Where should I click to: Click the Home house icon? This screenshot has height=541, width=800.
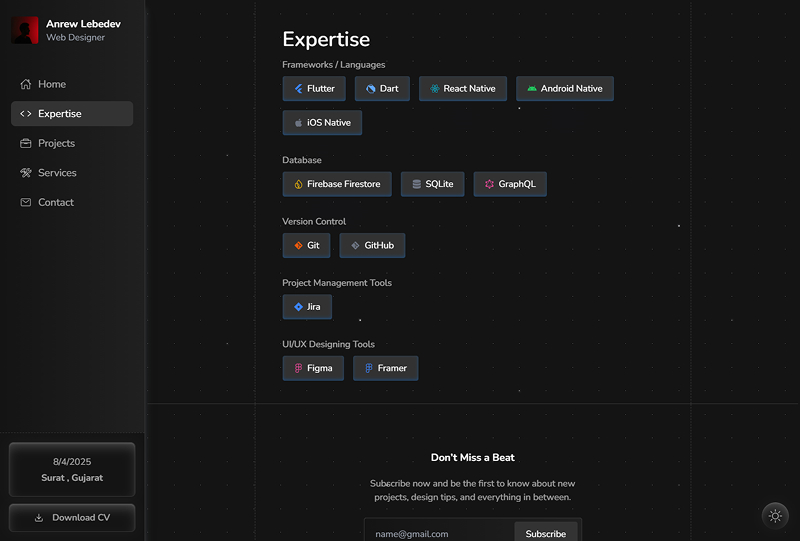click(x=26, y=84)
